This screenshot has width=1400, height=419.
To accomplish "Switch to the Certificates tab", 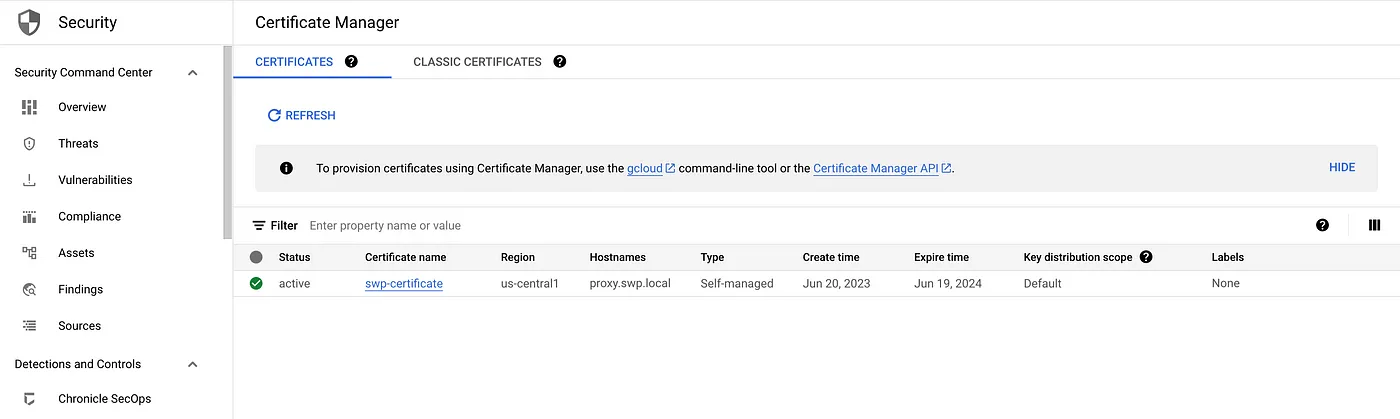I will [294, 61].
